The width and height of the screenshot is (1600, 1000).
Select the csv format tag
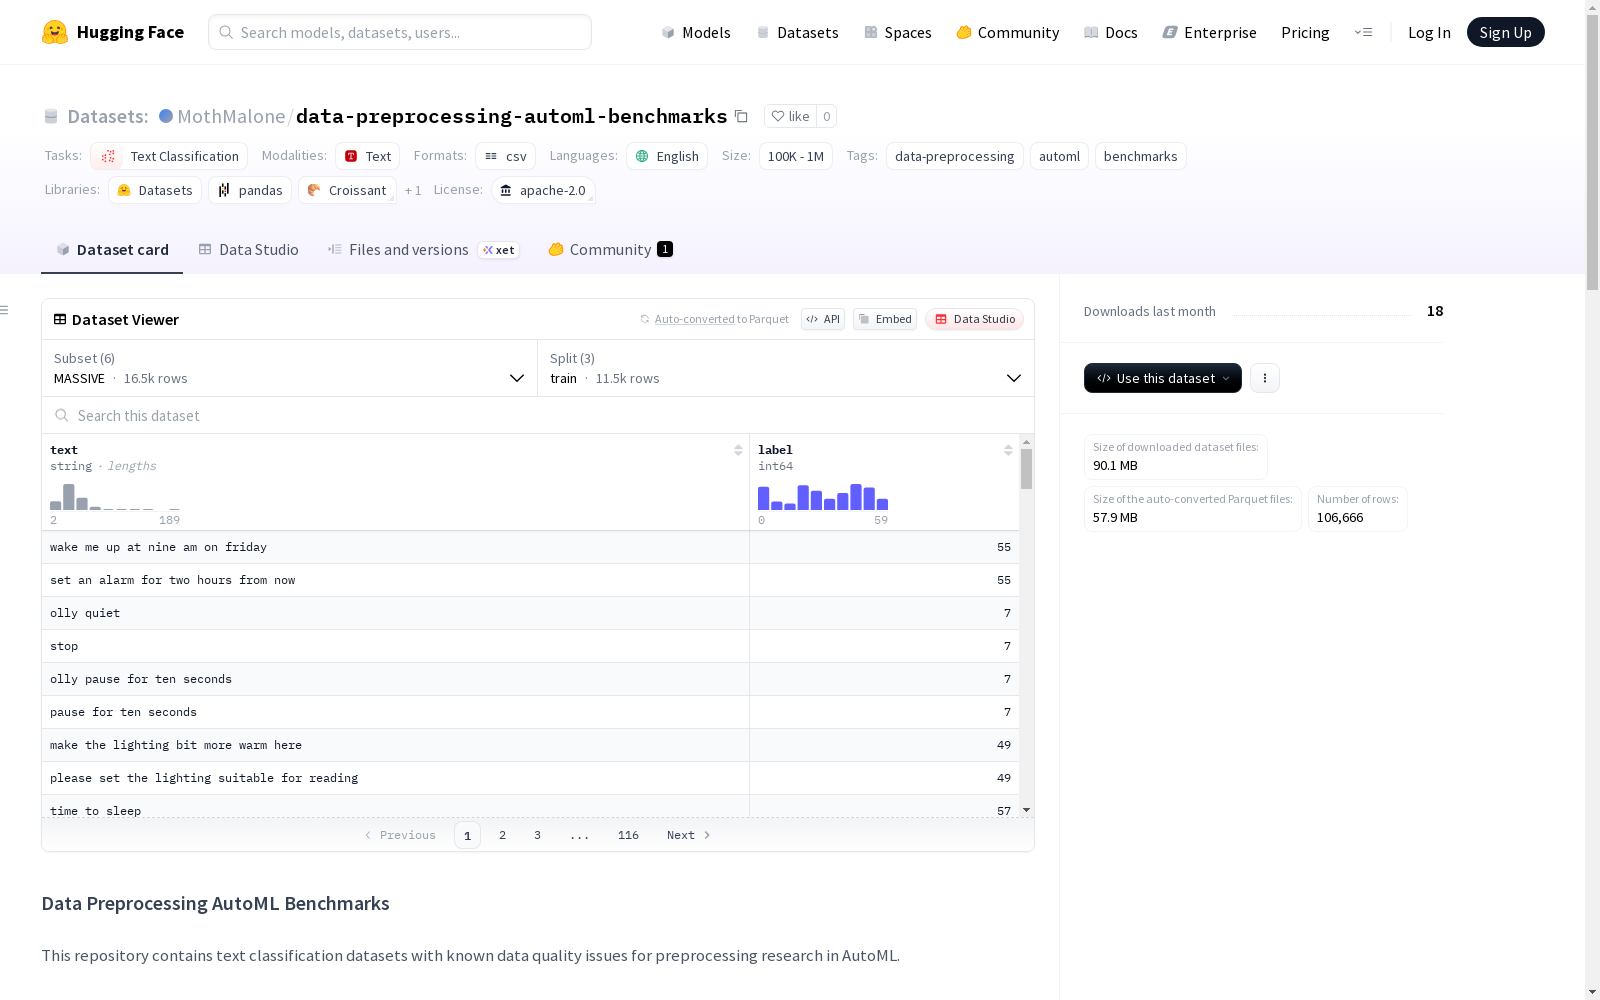pyautogui.click(x=505, y=156)
